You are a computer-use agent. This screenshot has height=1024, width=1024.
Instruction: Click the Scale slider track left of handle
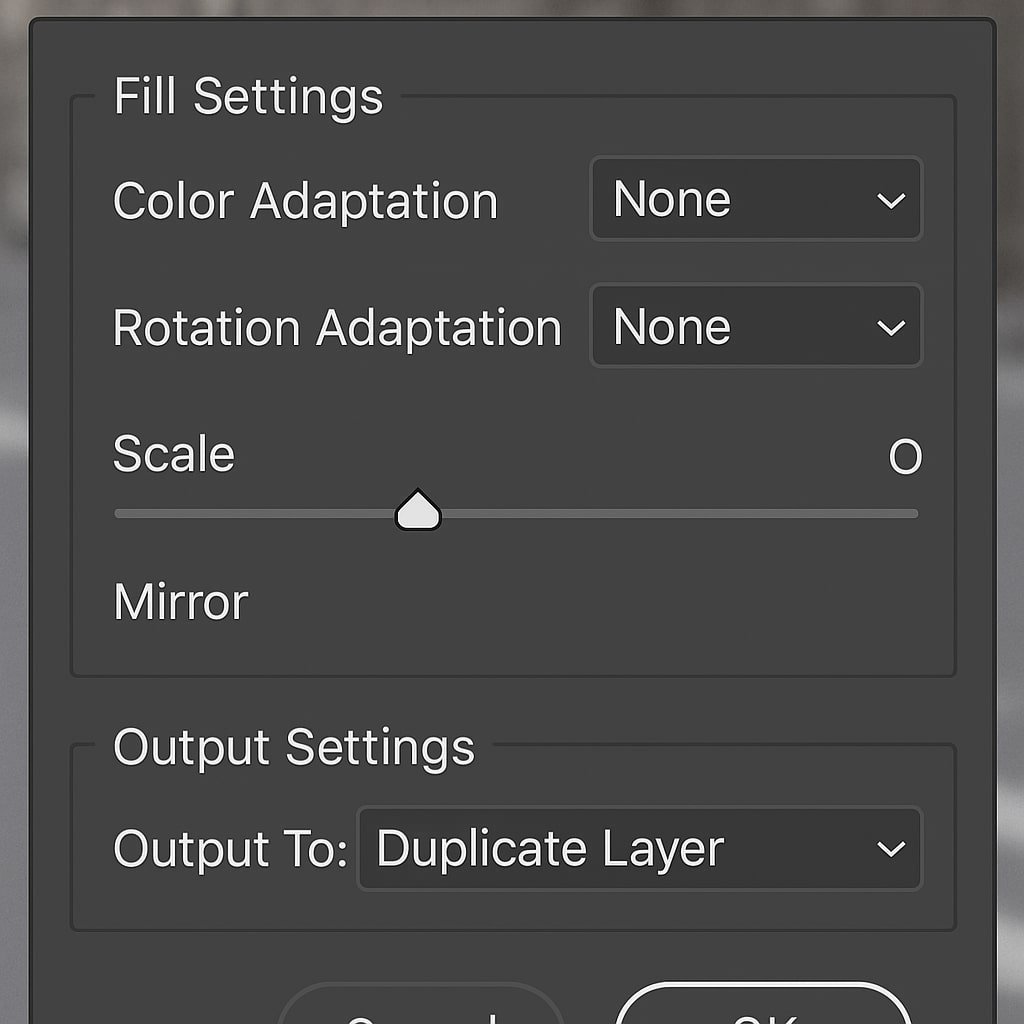coord(255,514)
